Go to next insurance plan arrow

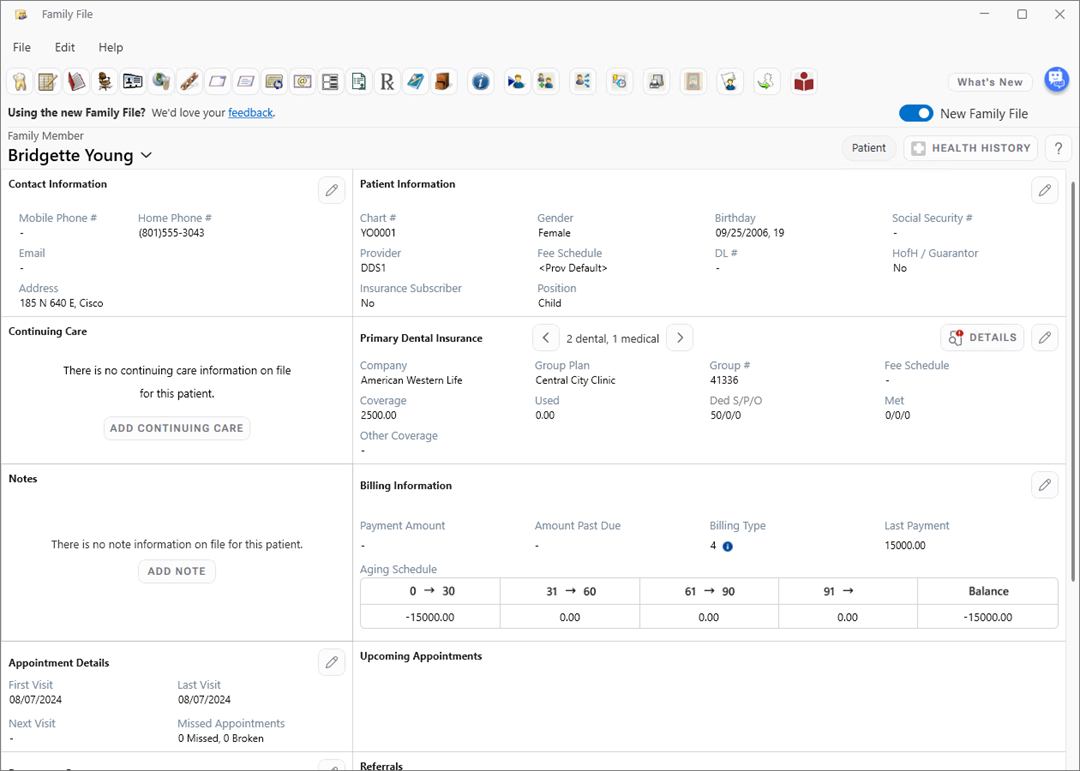[x=680, y=338]
